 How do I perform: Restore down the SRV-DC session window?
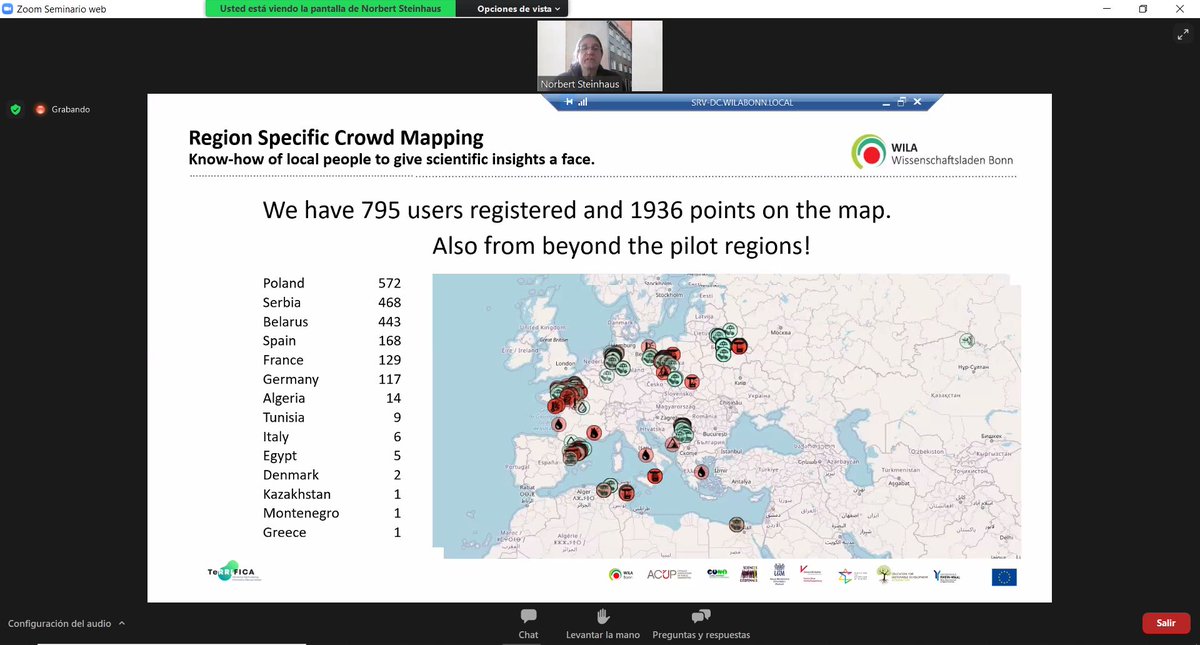point(901,101)
